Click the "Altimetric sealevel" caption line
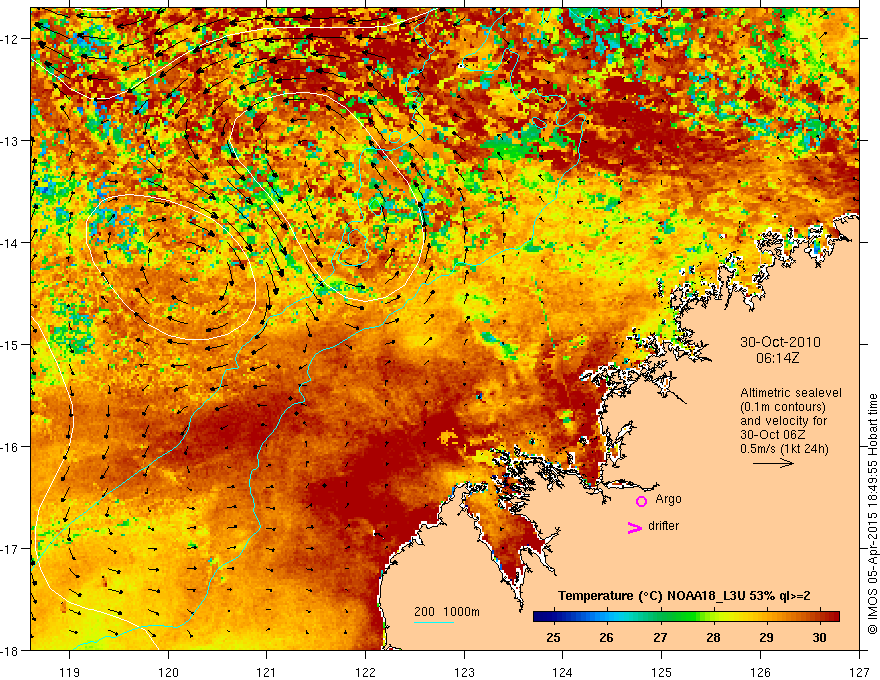Screen dimensions: 880x680 [x=790, y=393]
